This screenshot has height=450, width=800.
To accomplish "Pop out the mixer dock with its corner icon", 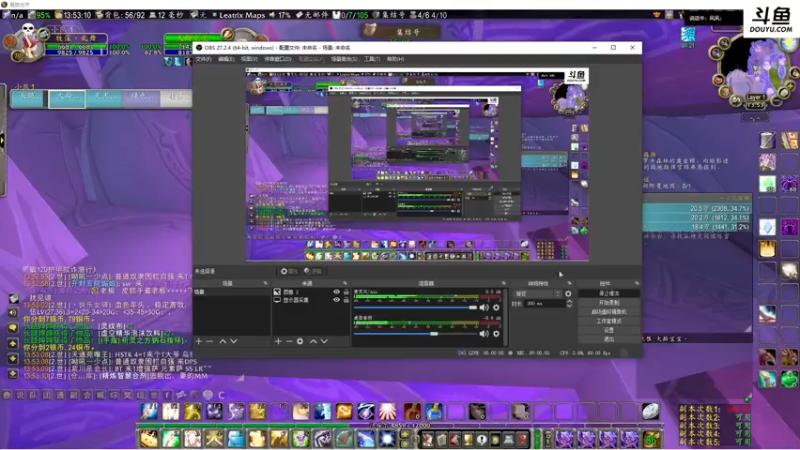I will tap(504, 283).
